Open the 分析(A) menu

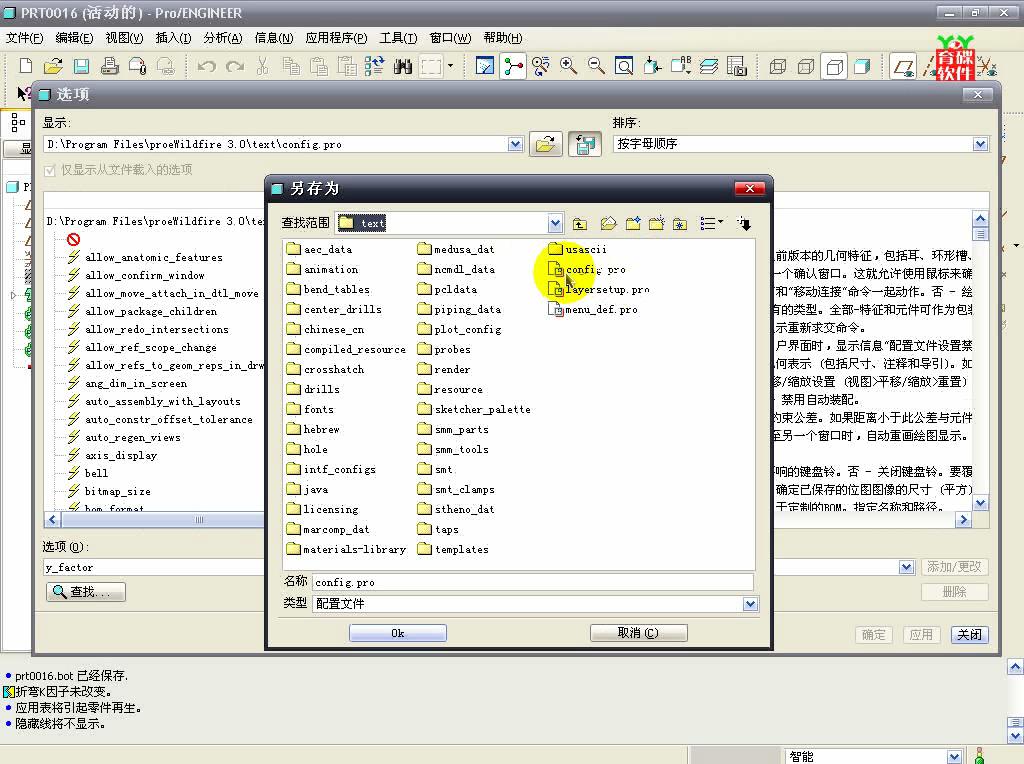223,38
